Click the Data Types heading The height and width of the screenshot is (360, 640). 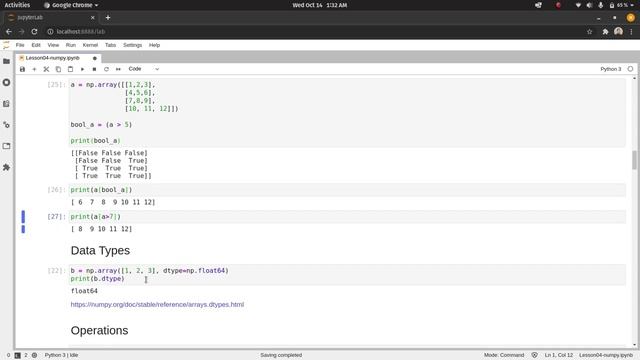pos(100,251)
